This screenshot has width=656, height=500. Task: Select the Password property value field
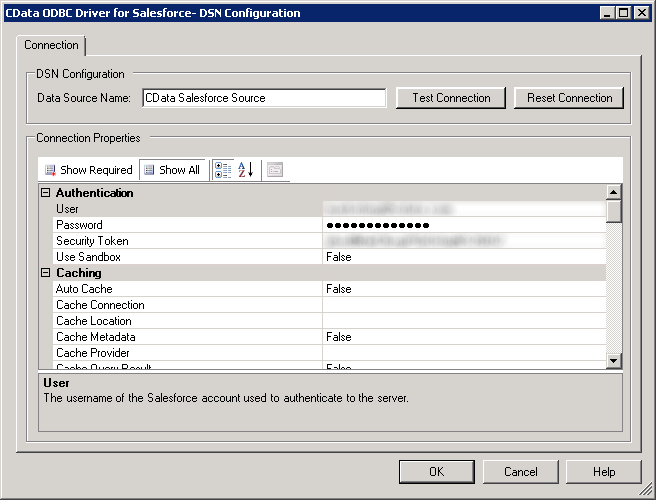pos(464,225)
